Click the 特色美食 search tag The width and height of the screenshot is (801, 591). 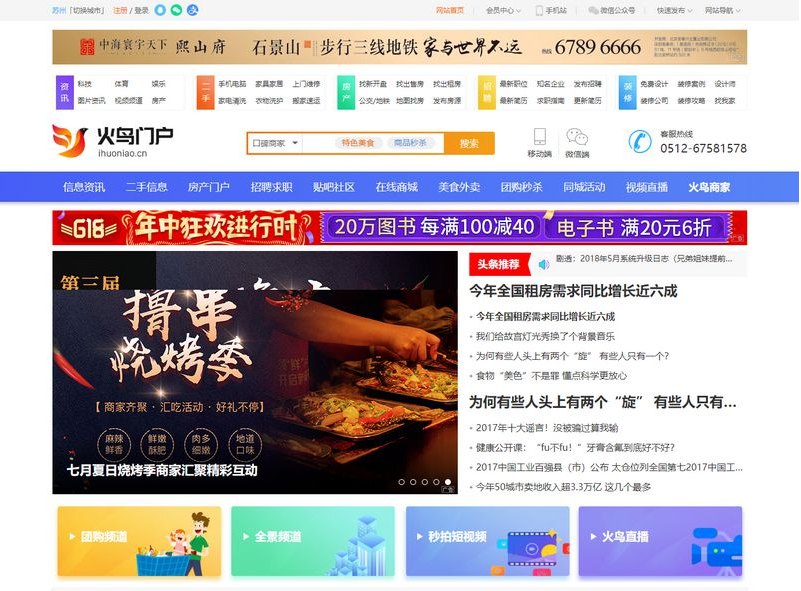coord(358,143)
